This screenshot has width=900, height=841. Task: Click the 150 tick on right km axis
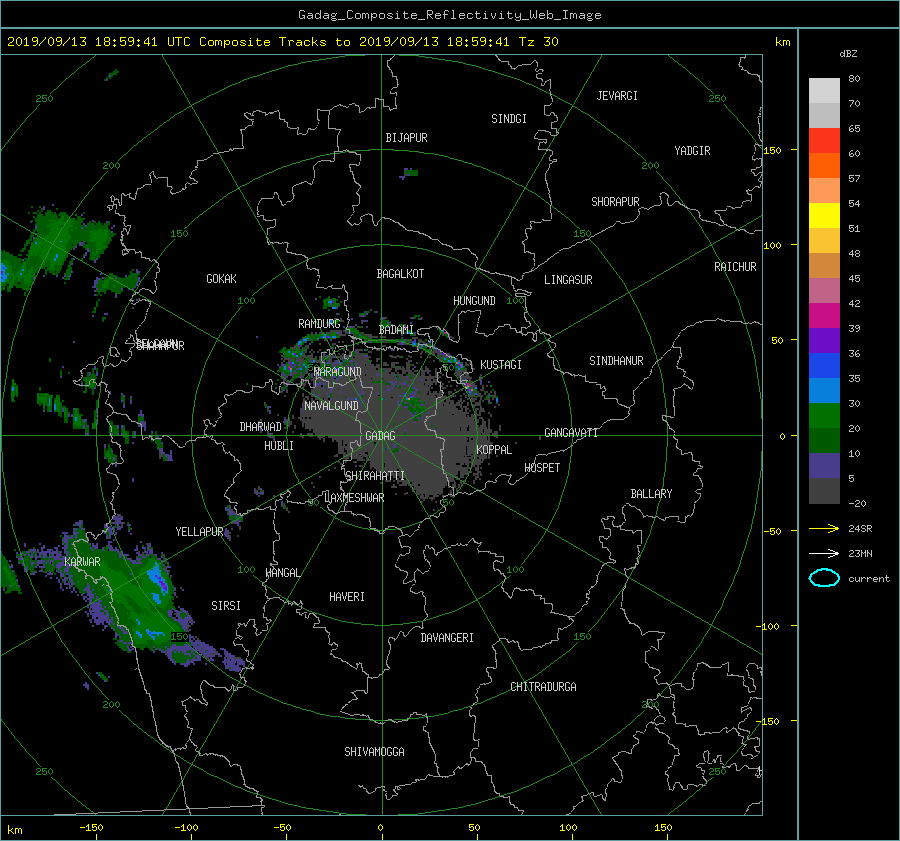click(773, 150)
